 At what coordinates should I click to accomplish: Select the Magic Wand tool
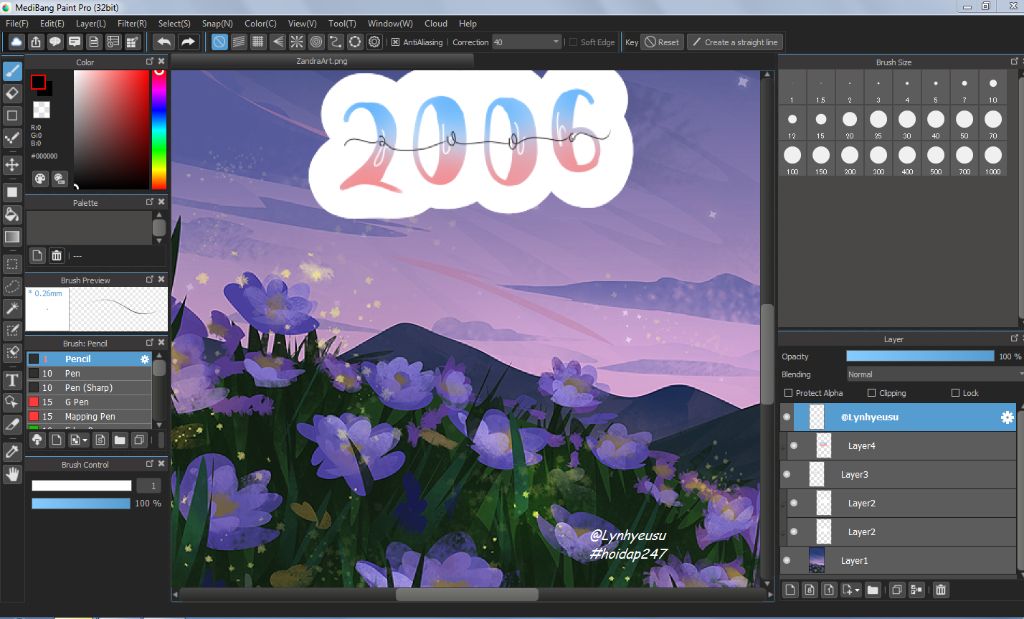(12, 308)
